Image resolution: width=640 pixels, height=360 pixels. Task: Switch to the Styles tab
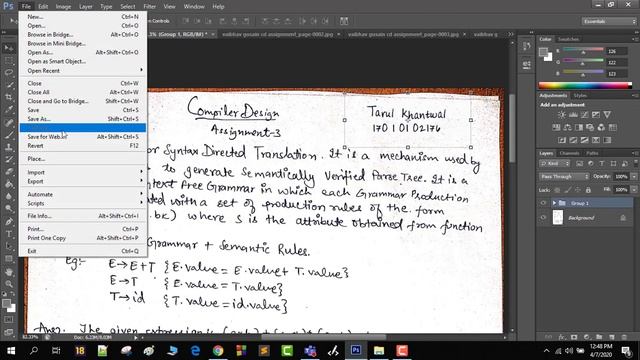580,96
